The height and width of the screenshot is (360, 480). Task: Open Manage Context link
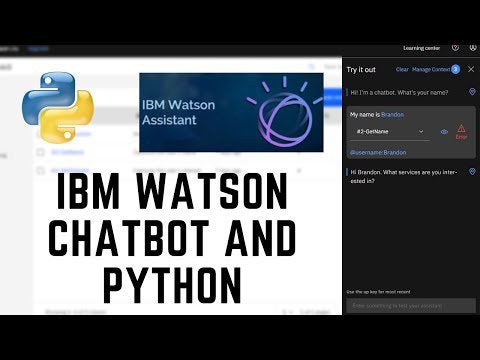(431, 69)
